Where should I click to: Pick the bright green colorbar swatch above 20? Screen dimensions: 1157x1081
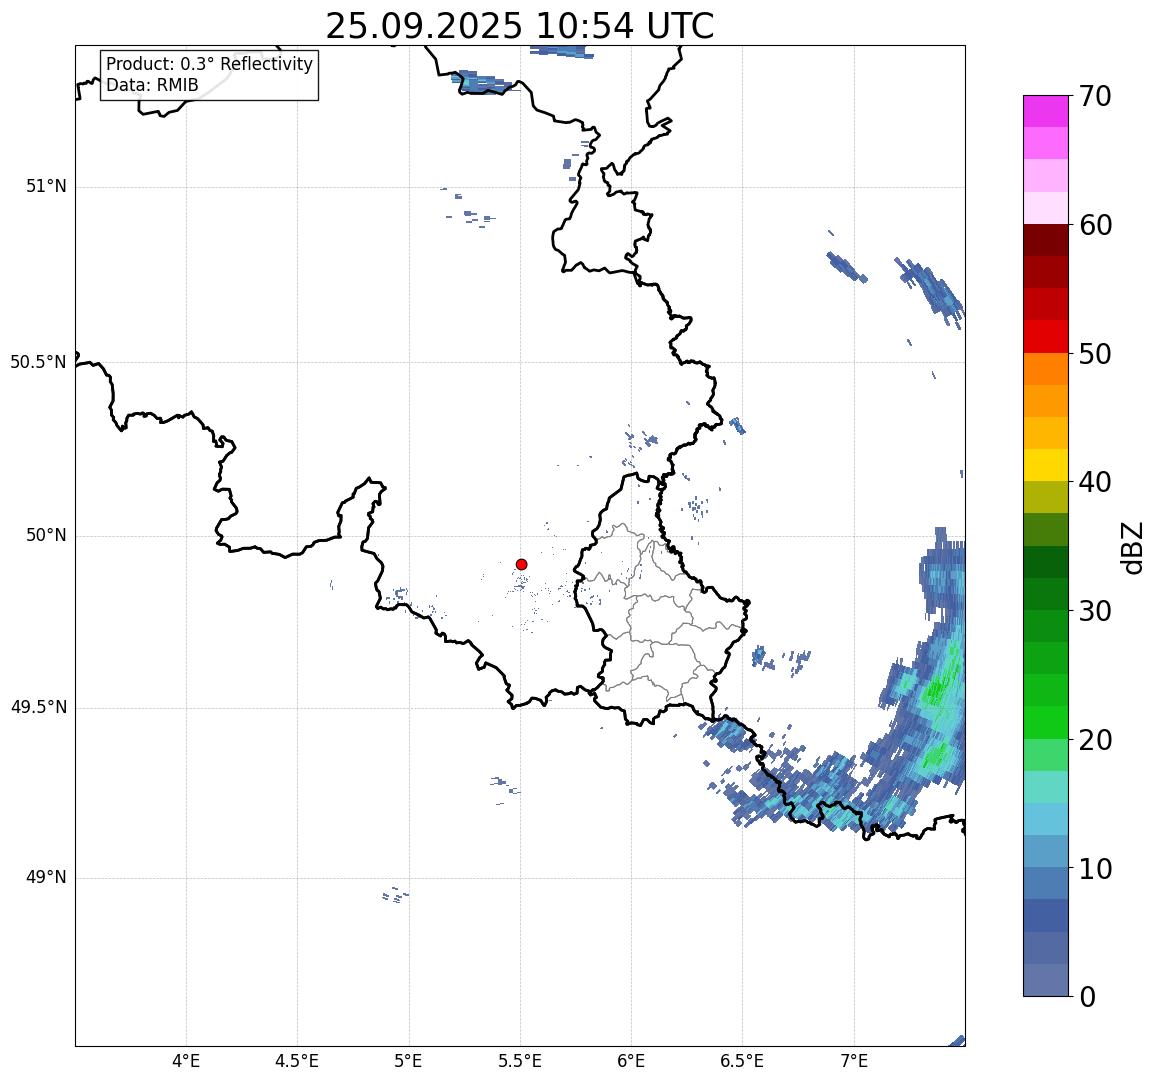tap(1046, 722)
